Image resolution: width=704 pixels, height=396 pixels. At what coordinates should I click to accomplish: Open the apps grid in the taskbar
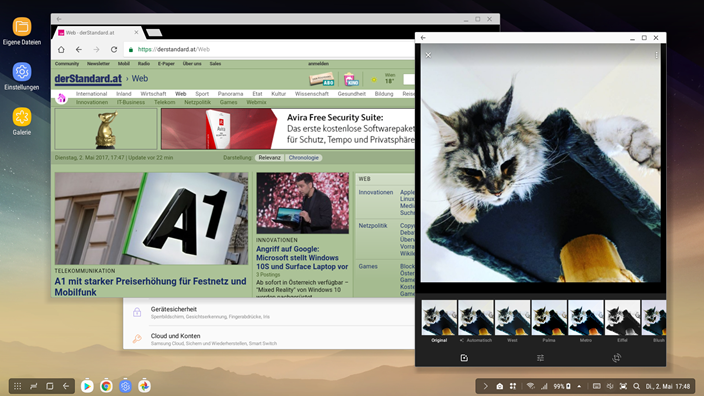coord(18,386)
